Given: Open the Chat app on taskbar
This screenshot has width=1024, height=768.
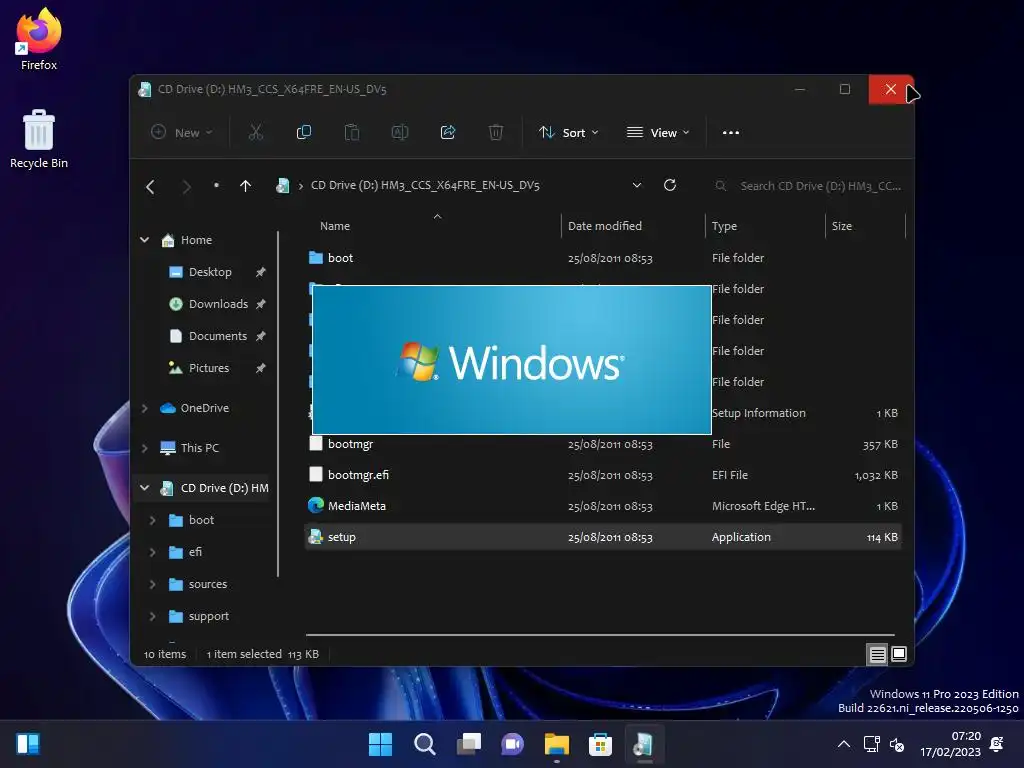Looking at the screenshot, I should (512, 744).
